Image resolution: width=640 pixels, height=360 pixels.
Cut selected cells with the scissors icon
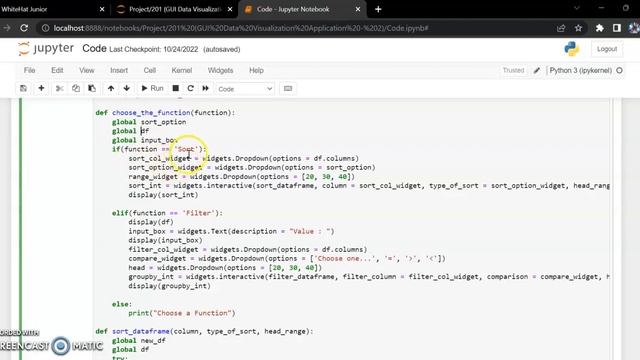[60, 88]
